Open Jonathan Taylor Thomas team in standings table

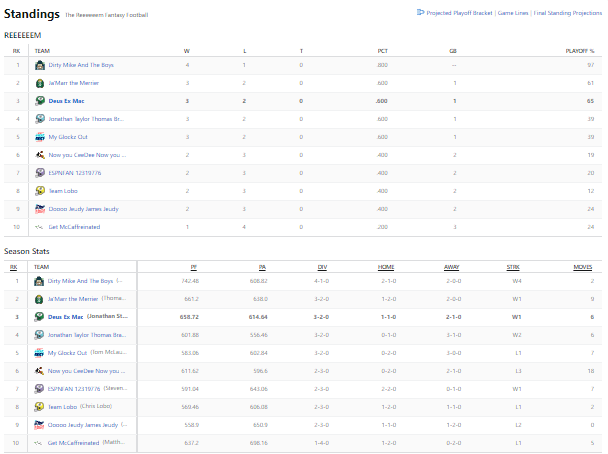86,119
